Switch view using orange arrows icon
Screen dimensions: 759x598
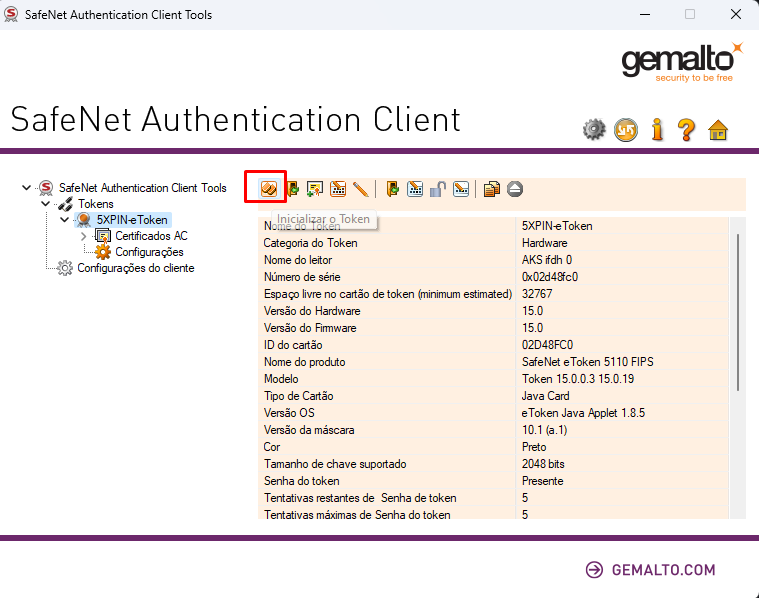pyautogui.click(x=626, y=129)
